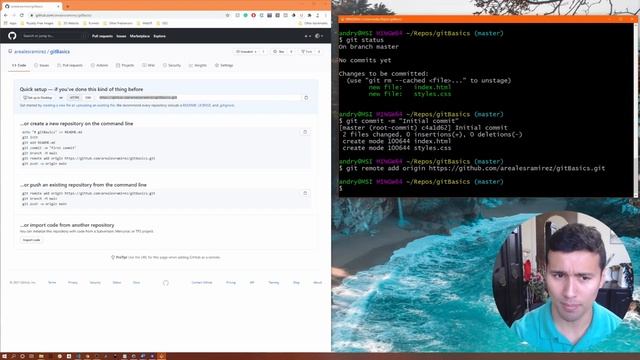This screenshot has height=360, width=640.
Task: Switch to the Actions tab
Action: coord(100,65)
